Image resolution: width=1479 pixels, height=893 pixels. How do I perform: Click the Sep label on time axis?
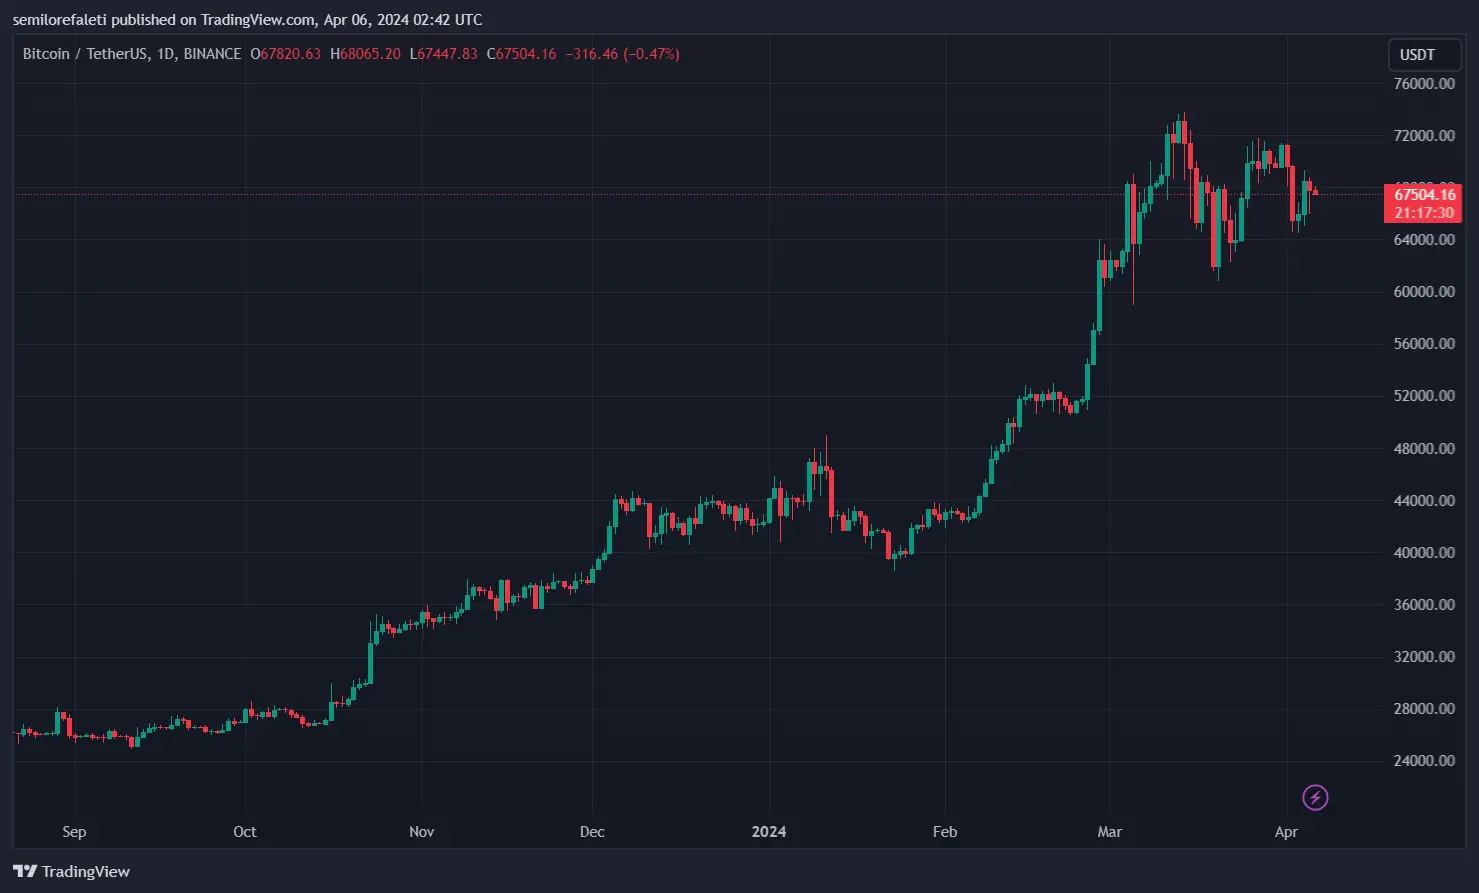pos(74,831)
